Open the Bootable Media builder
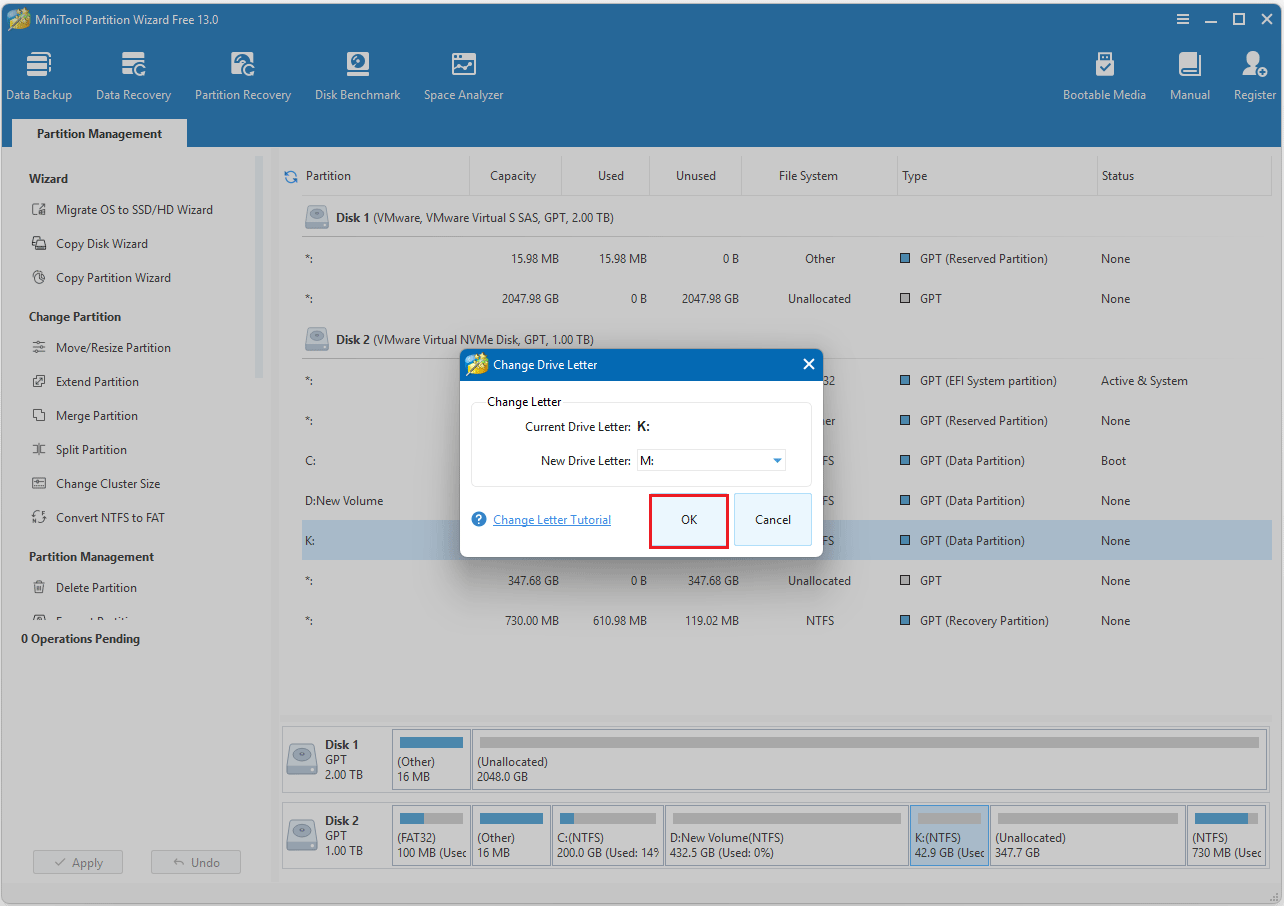Viewport: 1284px width, 906px height. pos(1104,73)
